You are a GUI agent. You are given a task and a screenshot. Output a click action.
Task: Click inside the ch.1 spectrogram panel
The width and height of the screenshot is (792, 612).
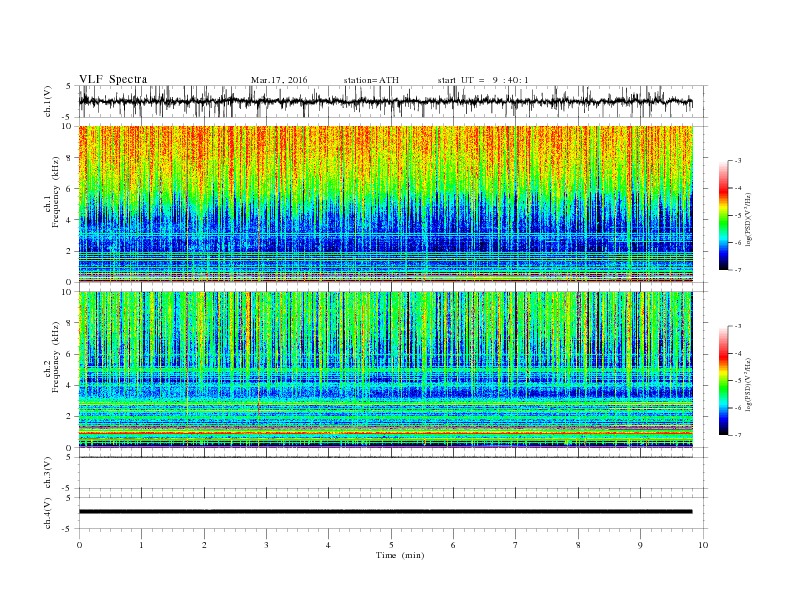coord(385,204)
